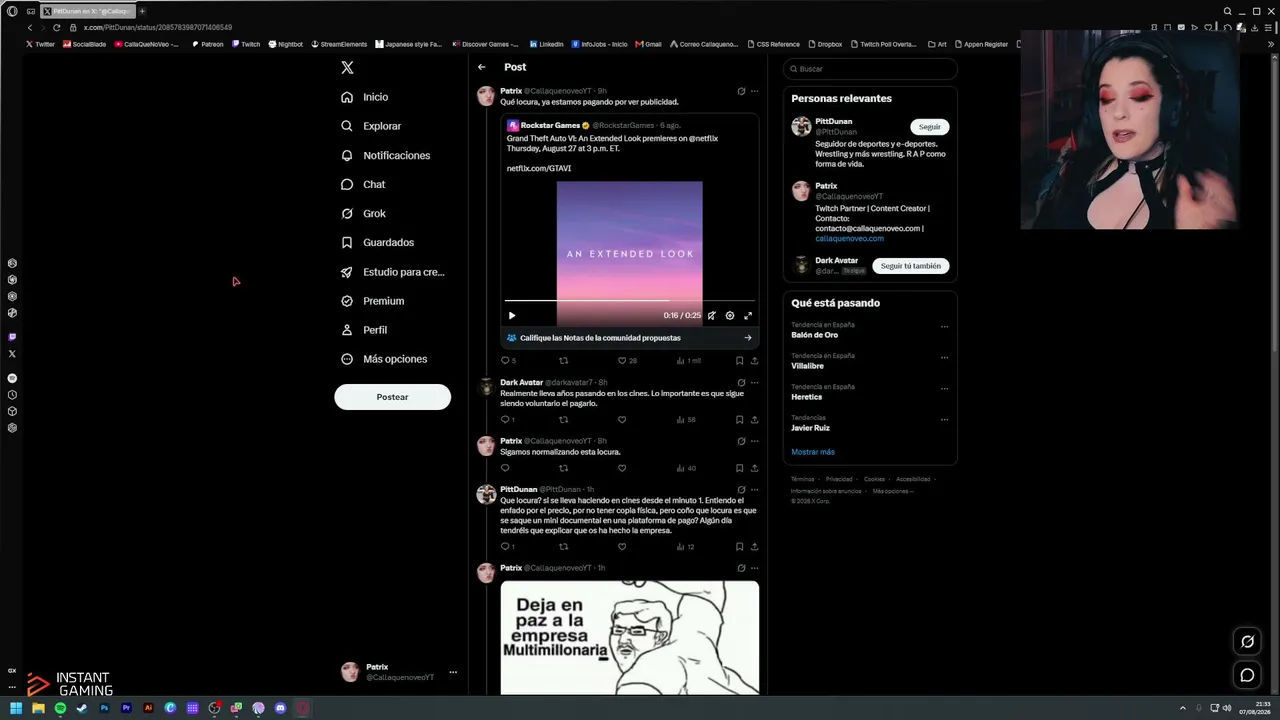The width and height of the screenshot is (1280, 720).
Task: Click 'Mostrar más' under trends
Action: (812, 452)
